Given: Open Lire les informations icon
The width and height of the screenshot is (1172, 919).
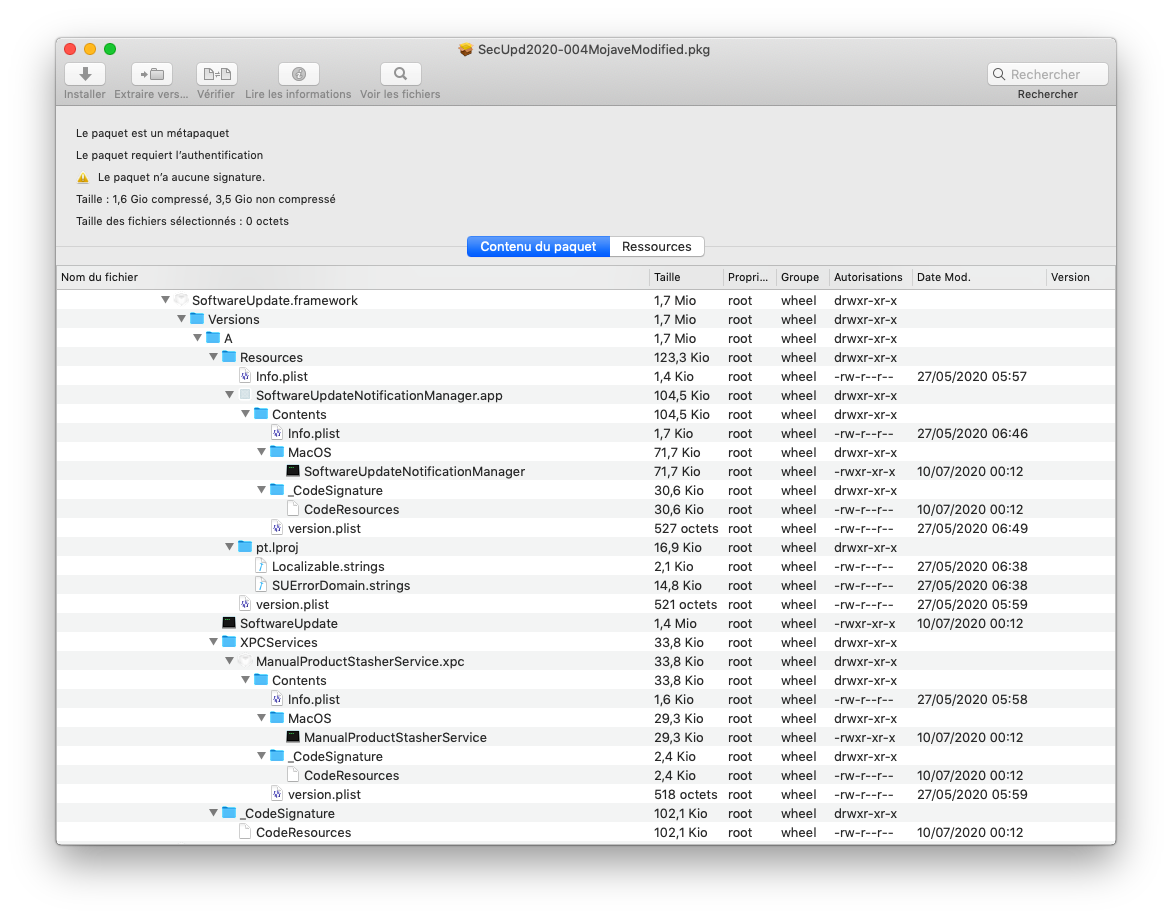Looking at the screenshot, I should click(299, 74).
